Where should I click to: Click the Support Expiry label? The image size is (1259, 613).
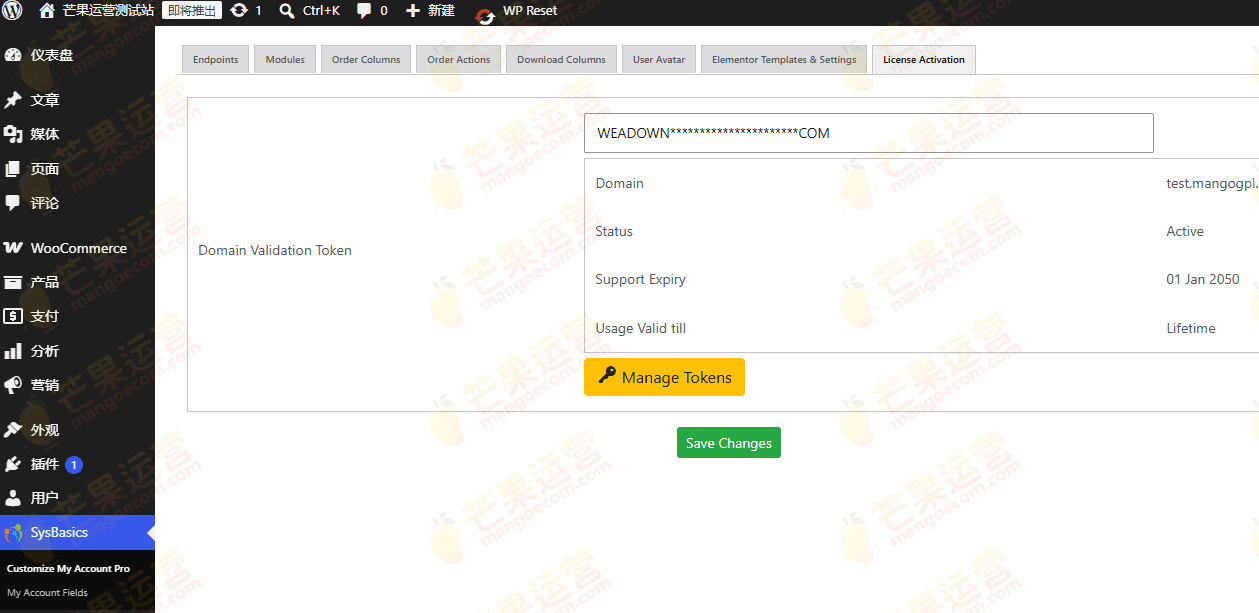pos(641,280)
